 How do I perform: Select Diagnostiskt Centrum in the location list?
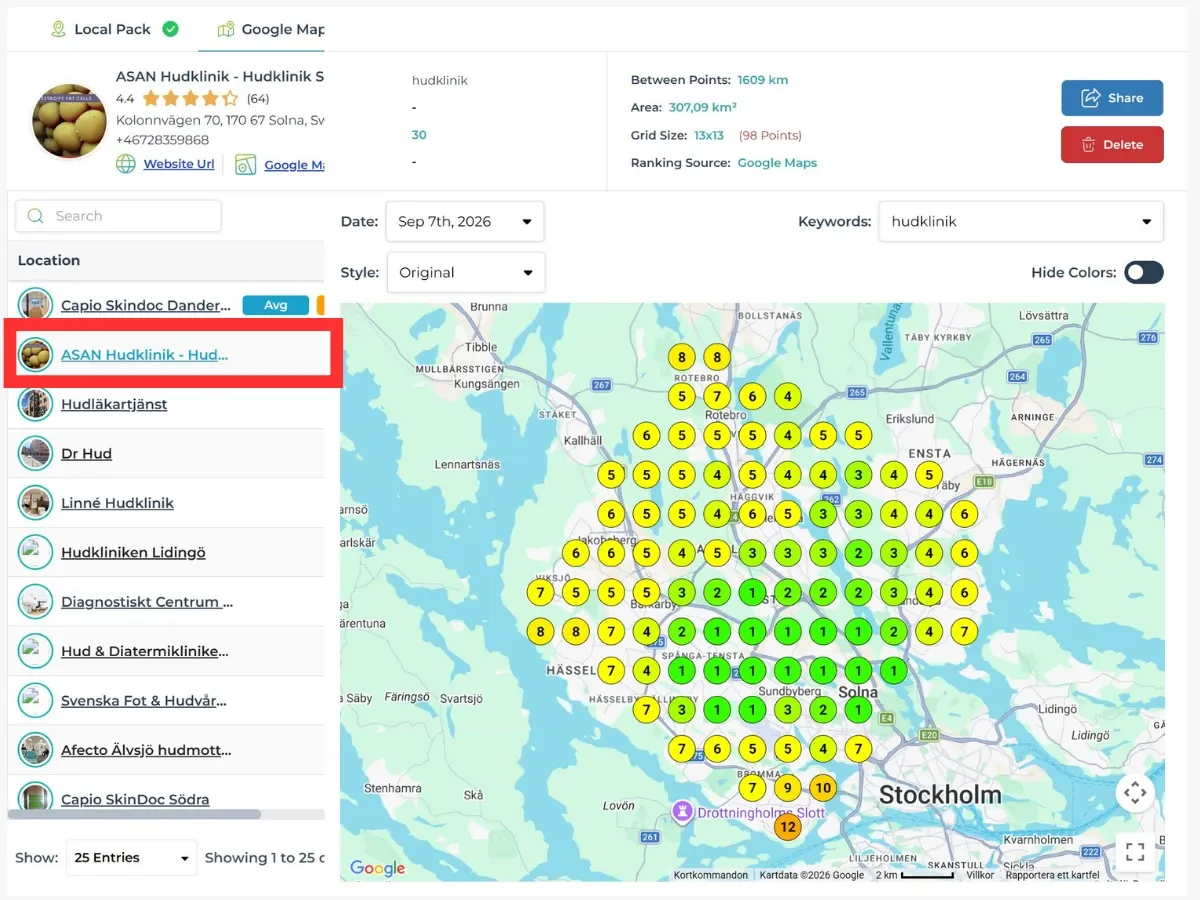click(147, 602)
